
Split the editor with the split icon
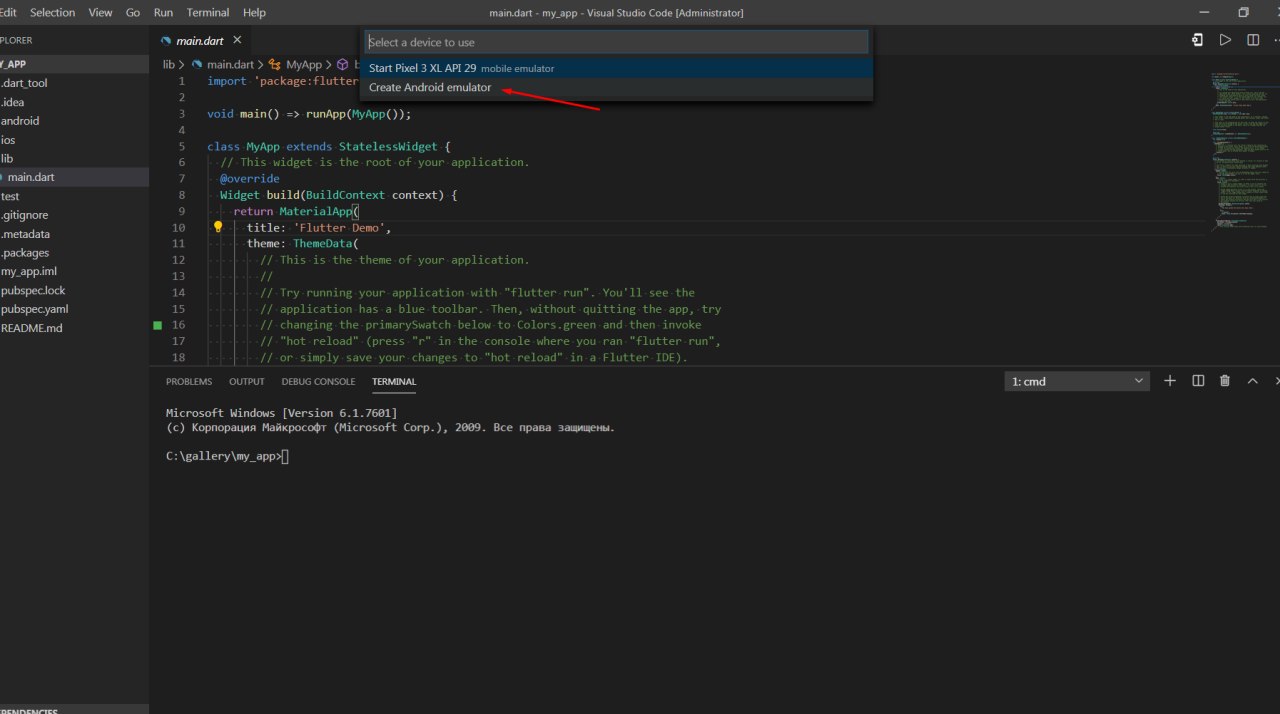click(1253, 40)
